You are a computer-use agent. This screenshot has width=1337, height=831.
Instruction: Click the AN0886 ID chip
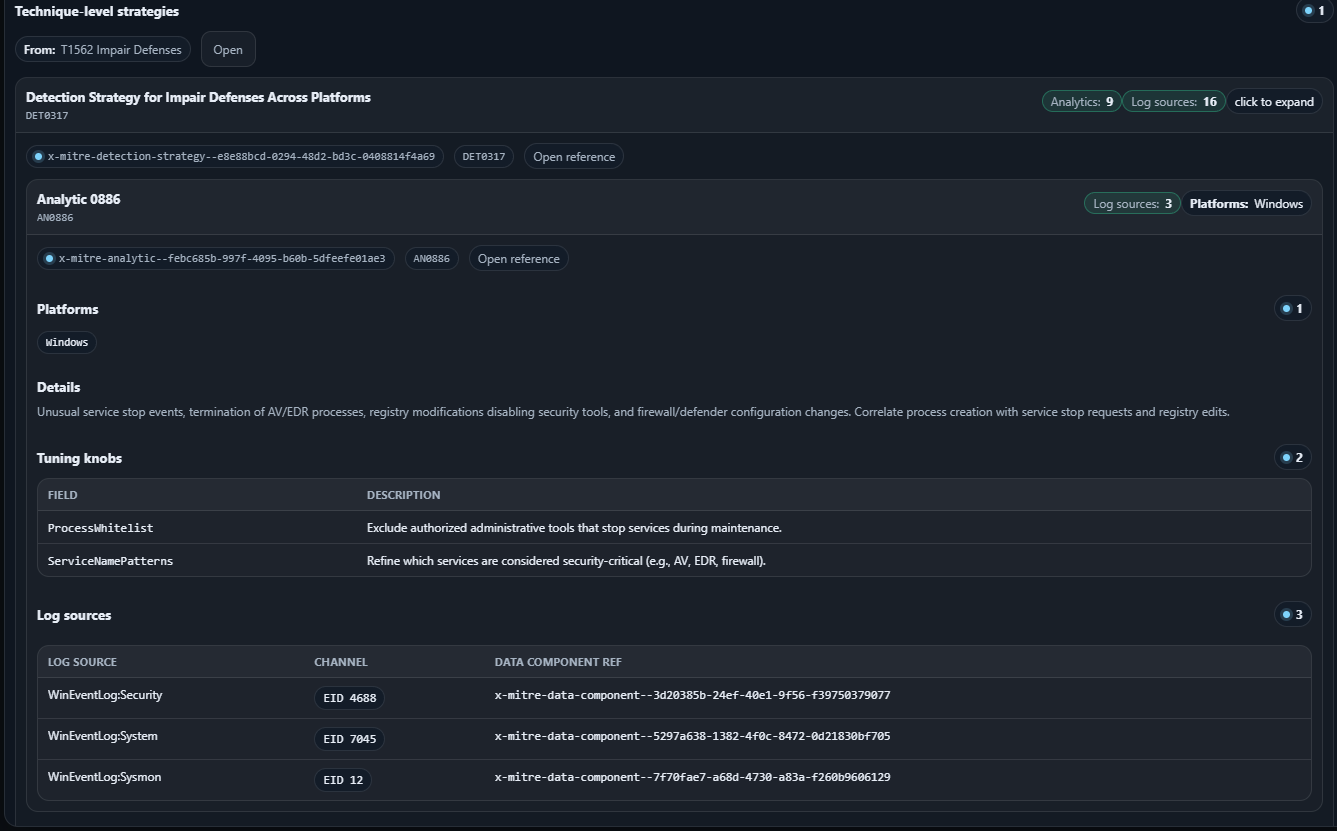pos(432,259)
